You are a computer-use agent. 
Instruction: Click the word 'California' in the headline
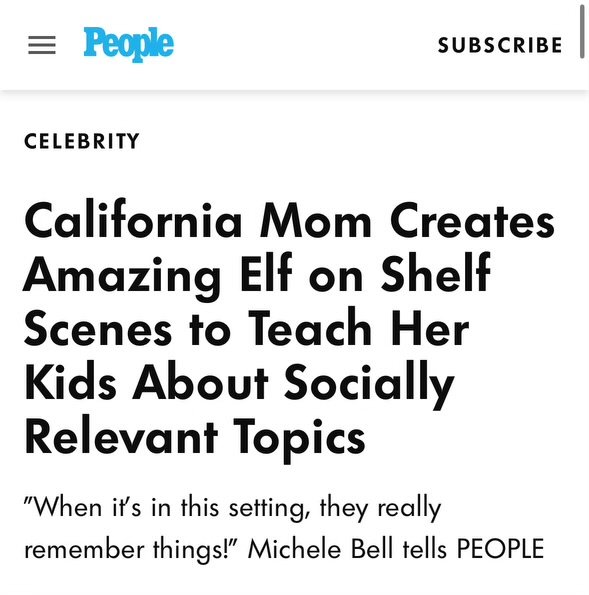133,220
